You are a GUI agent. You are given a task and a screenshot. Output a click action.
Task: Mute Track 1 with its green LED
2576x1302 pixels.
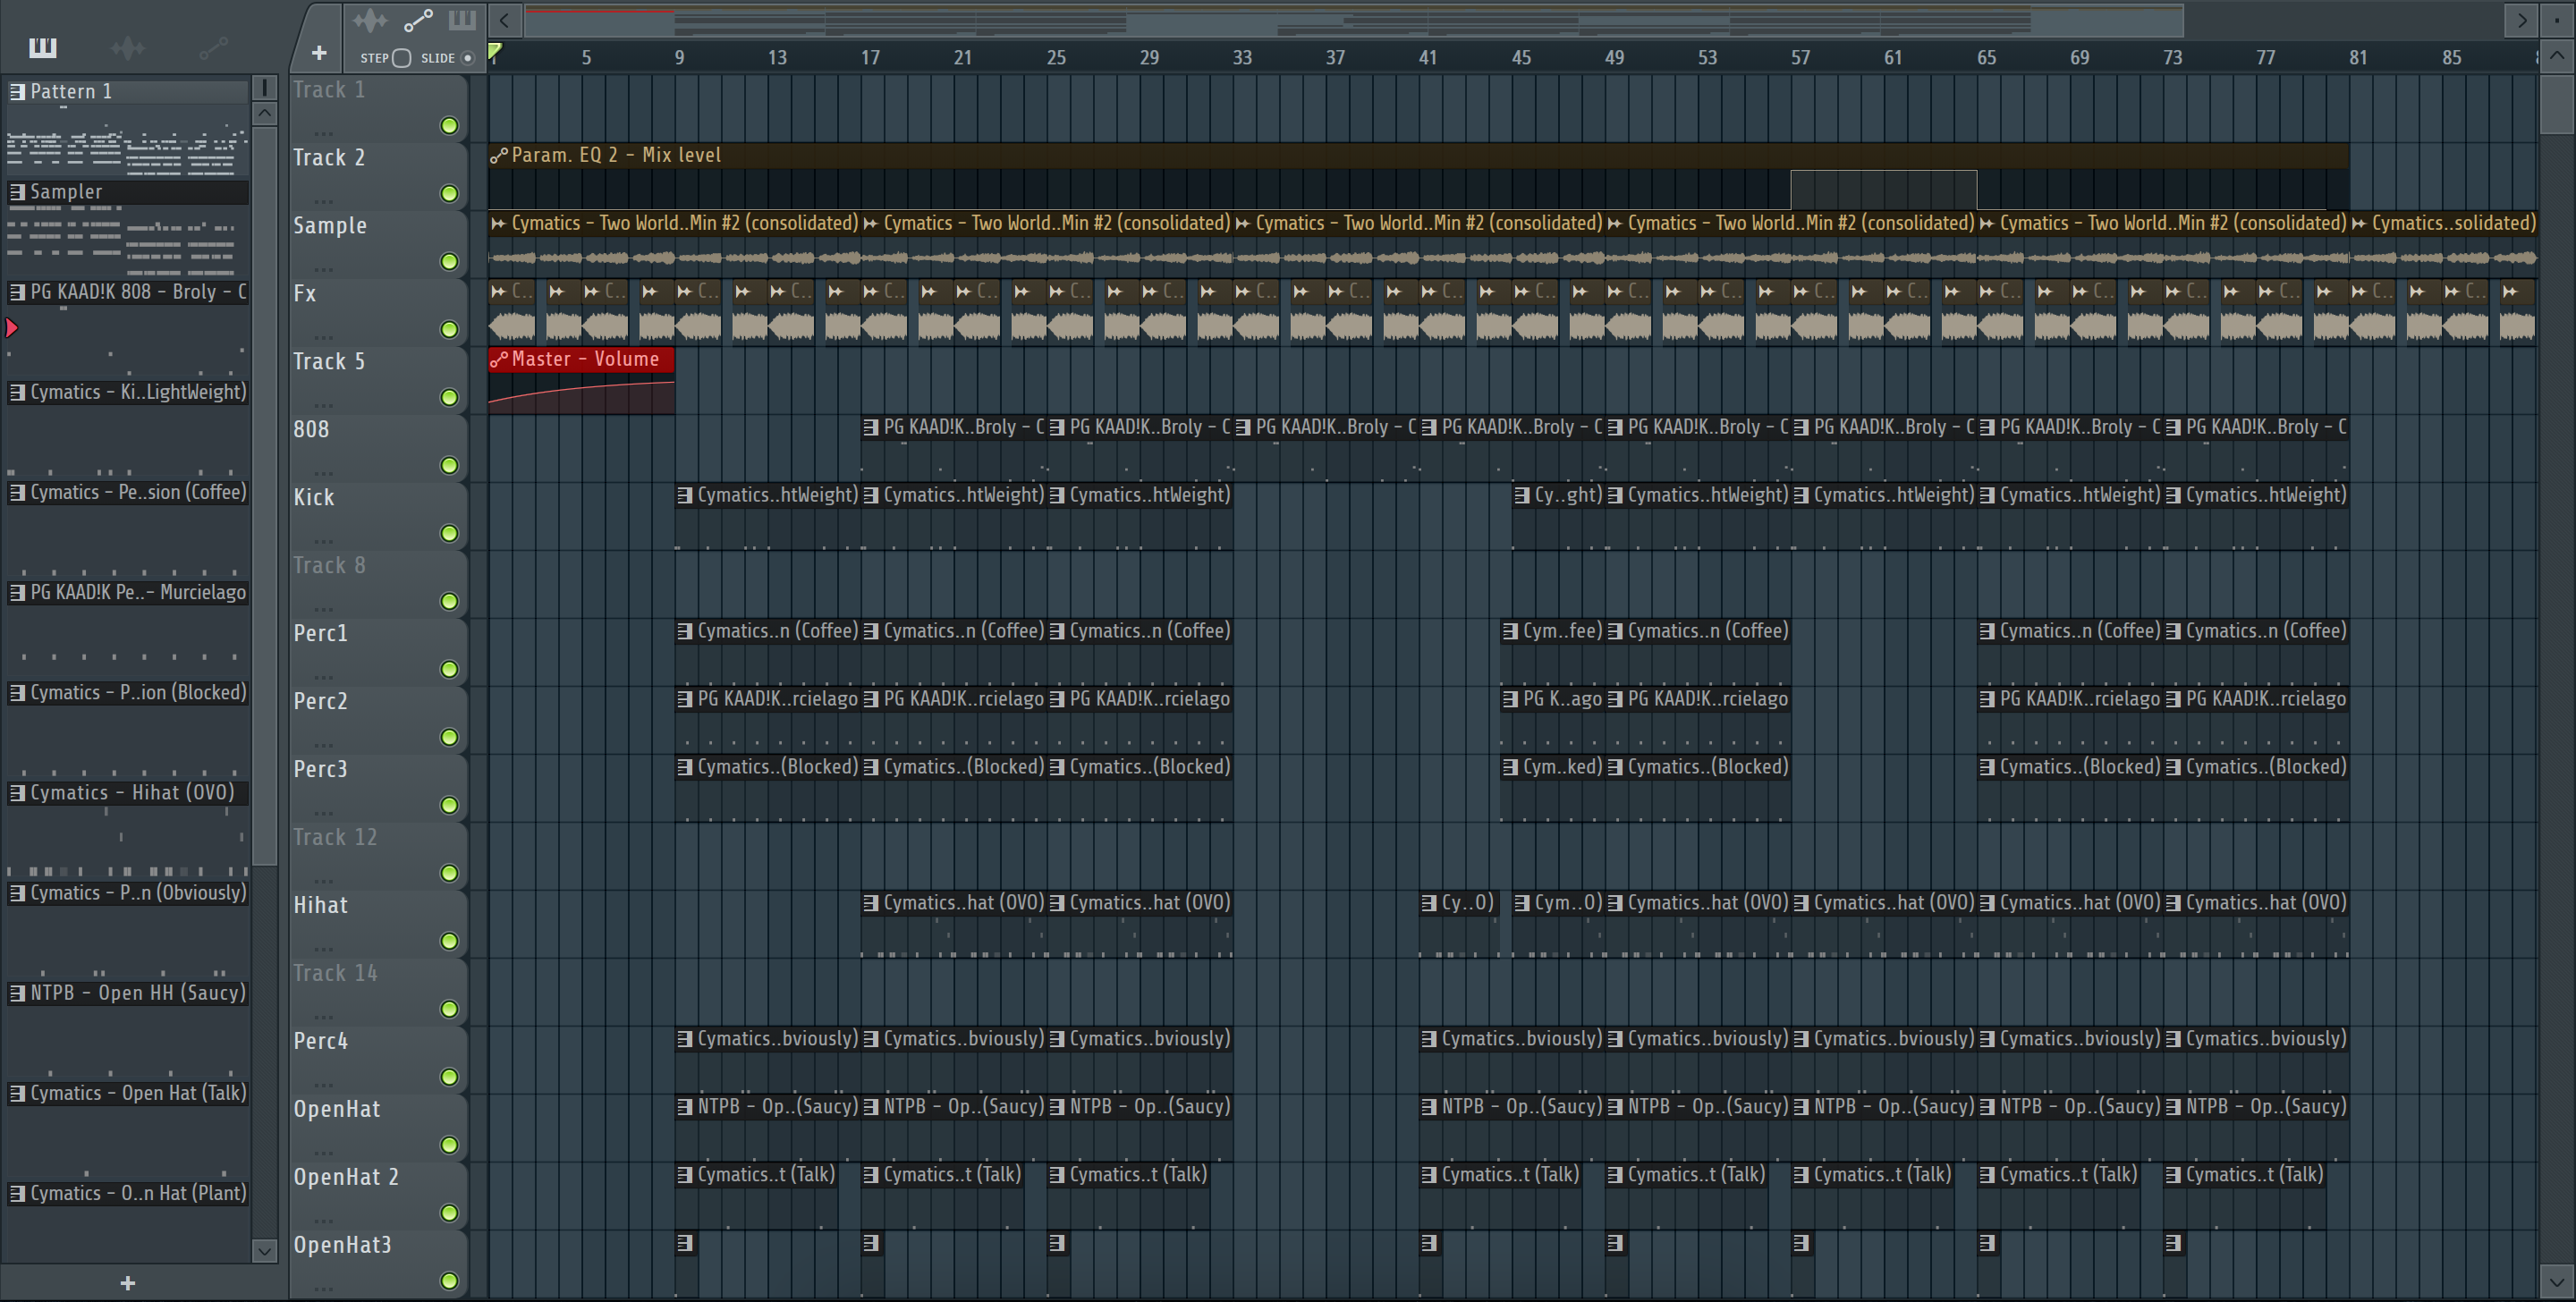click(x=449, y=126)
